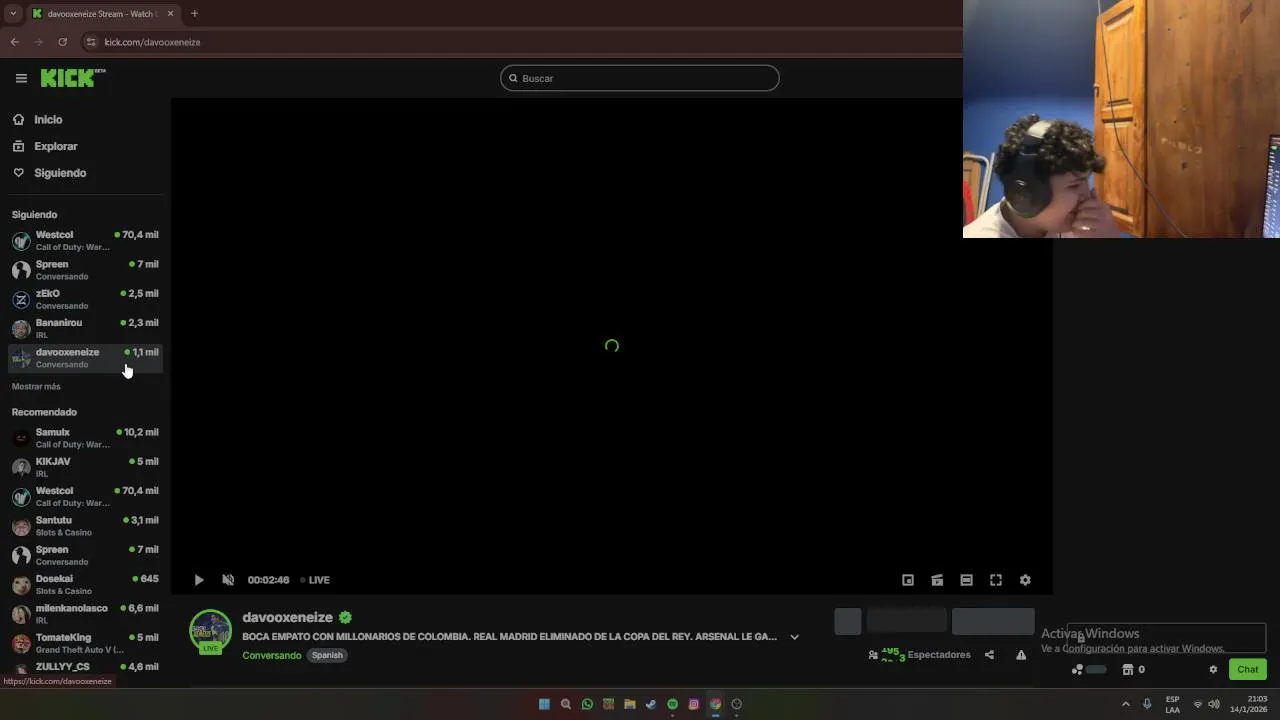
Task: Open the zEkO channel
Action: (85, 299)
